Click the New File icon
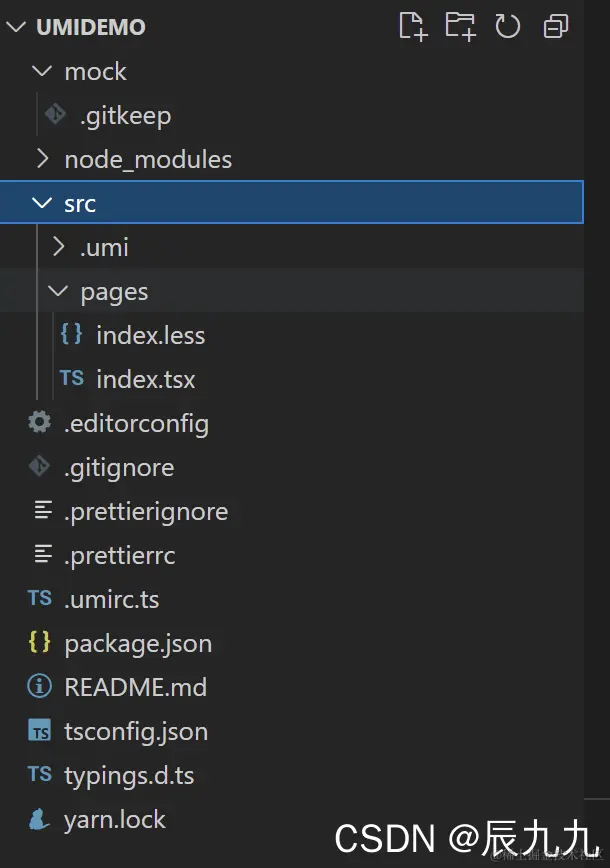The height and width of the screenshot is (868, 610). coord(412,26)
